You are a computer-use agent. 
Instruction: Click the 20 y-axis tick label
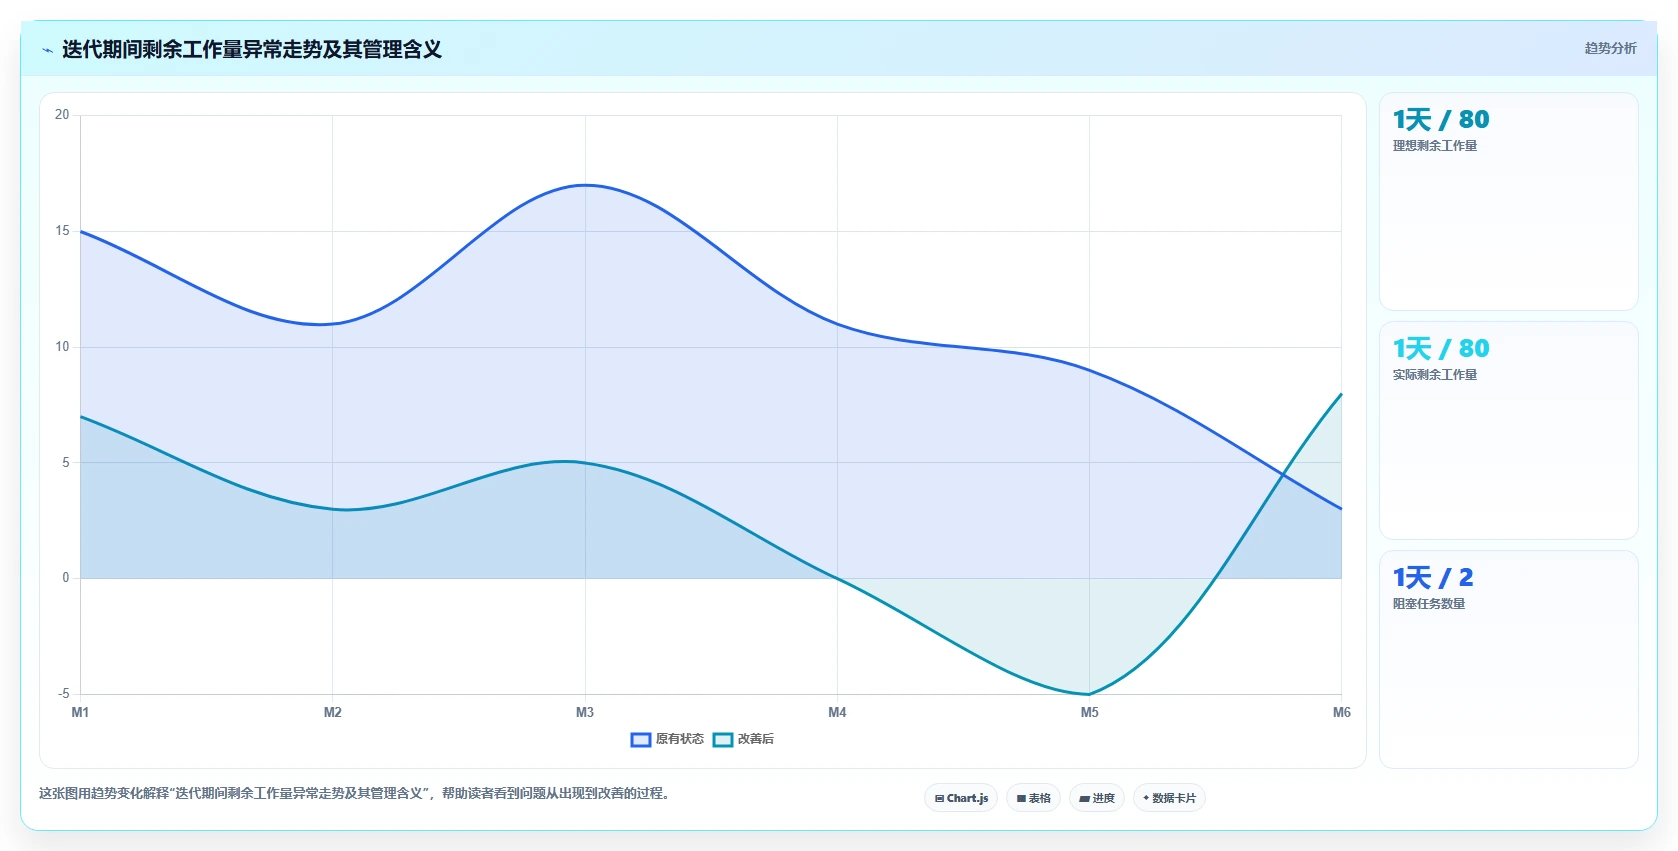tap(62, 115)
